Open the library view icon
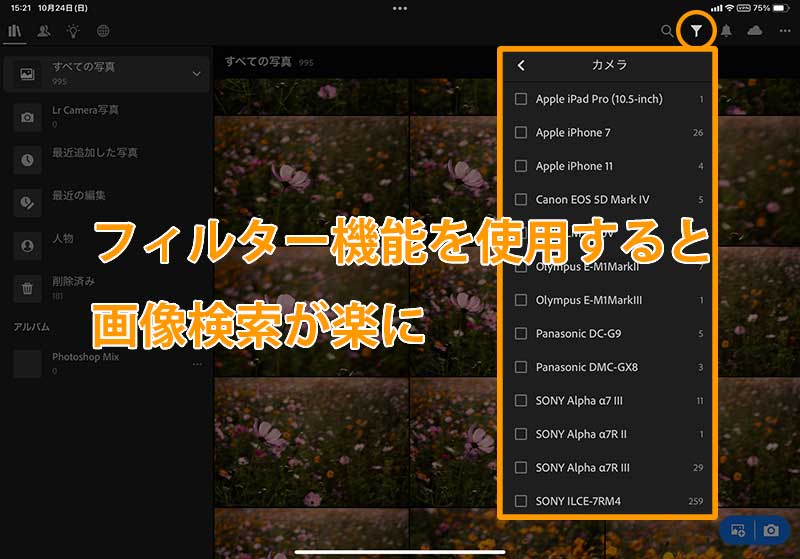Screen dimensions: 800x559 tap(15, 31)
